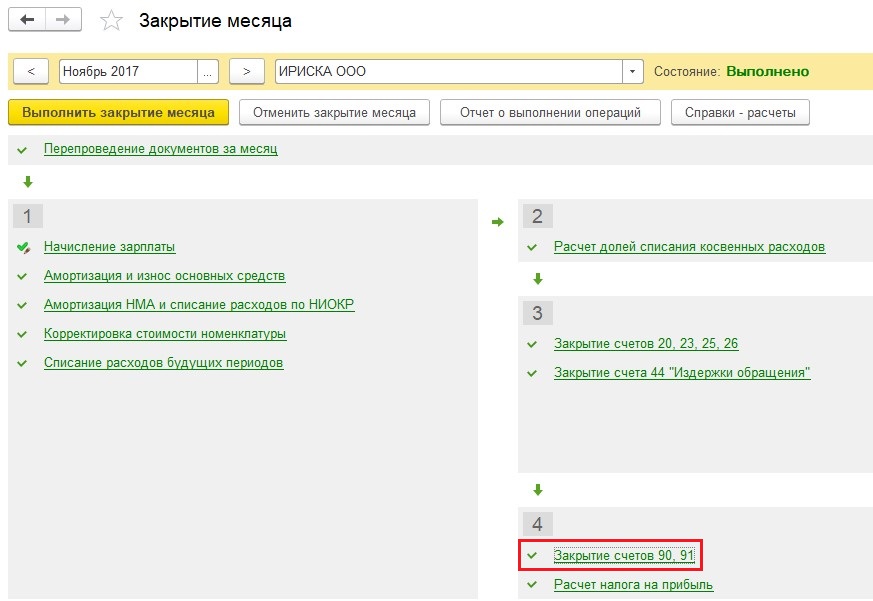Click the forward navigation arrow
873x601 pixels.
[63, 19]
